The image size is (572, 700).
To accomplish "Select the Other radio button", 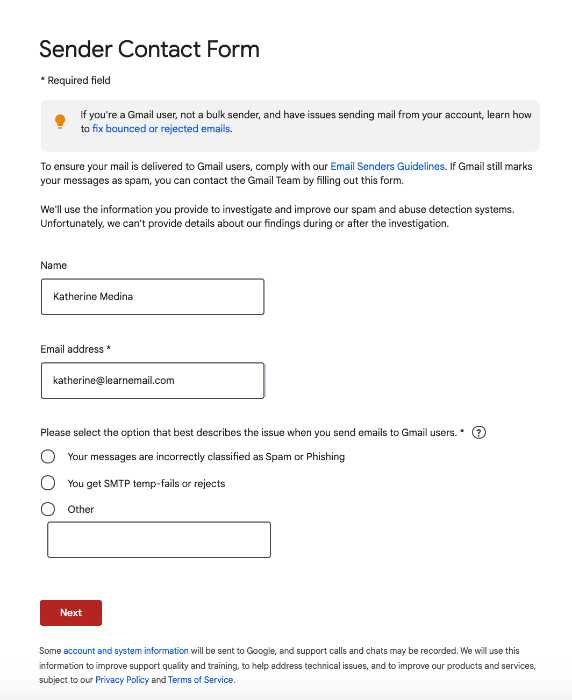I will 48,509.
